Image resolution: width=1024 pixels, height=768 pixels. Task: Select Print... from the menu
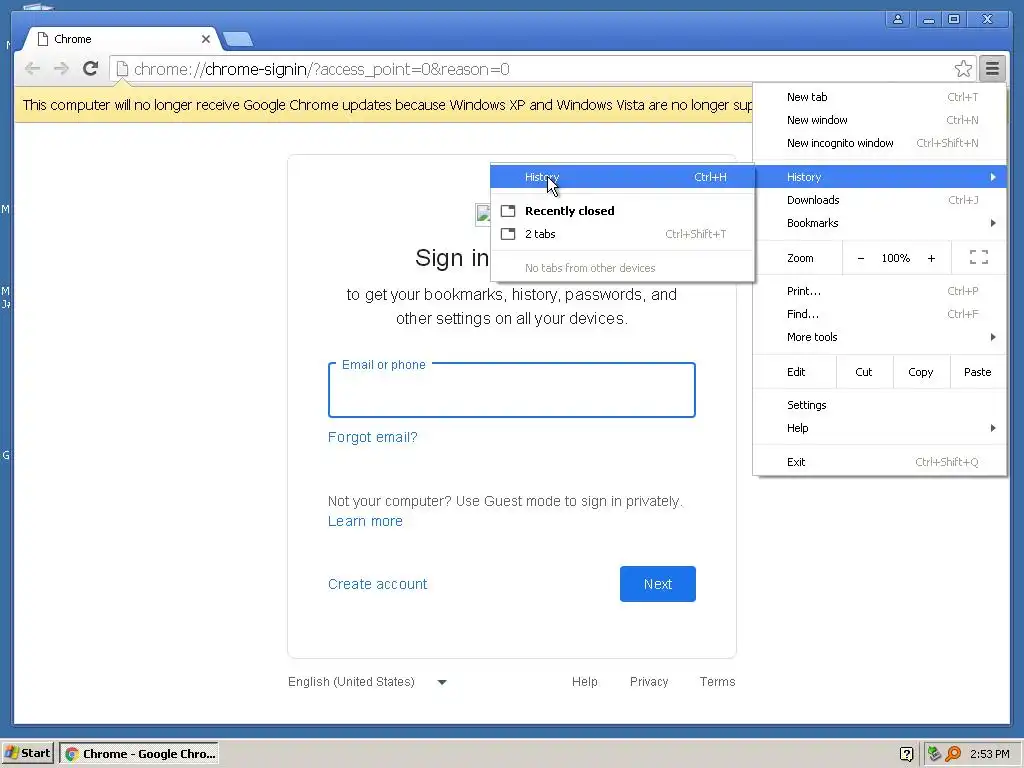click(x=879, y=291)
